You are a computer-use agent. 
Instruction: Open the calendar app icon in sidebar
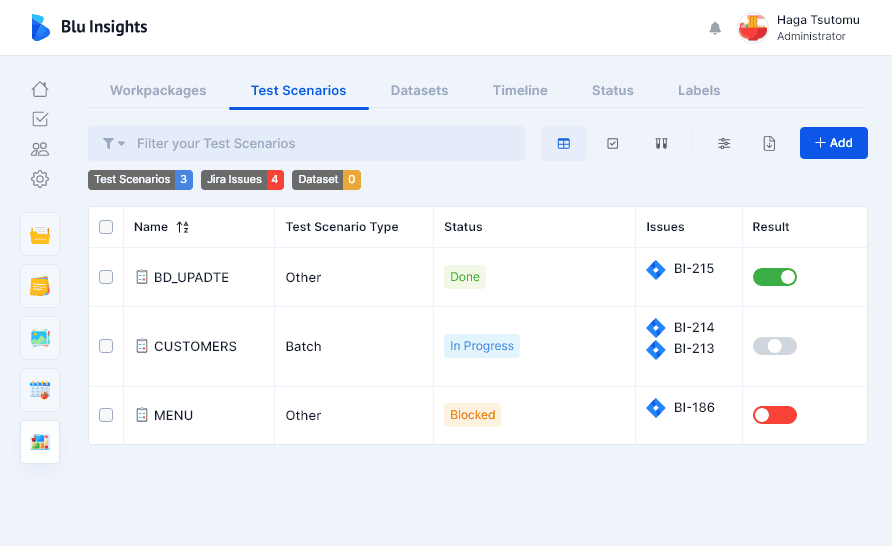[40, 390]
